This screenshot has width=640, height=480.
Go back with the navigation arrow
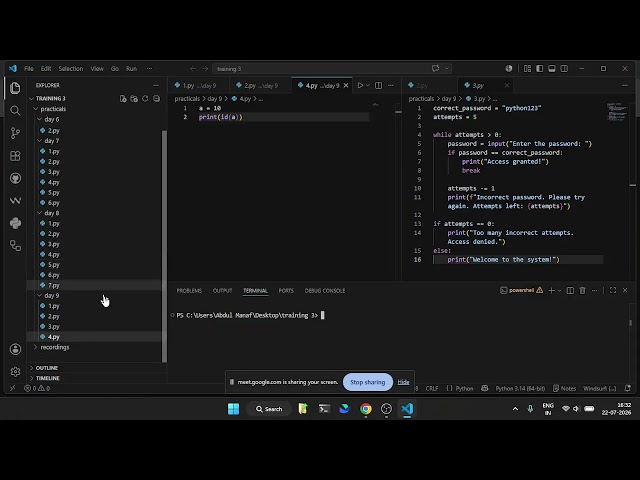coord(193,69)
